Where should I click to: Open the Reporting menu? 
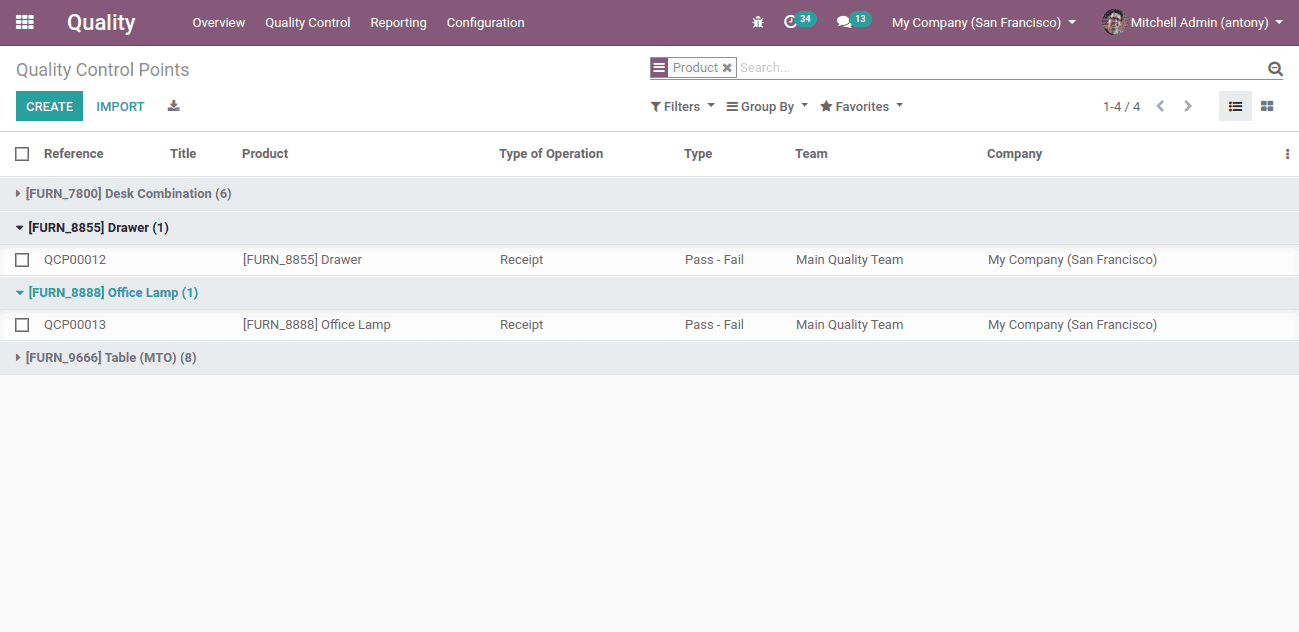398,22
